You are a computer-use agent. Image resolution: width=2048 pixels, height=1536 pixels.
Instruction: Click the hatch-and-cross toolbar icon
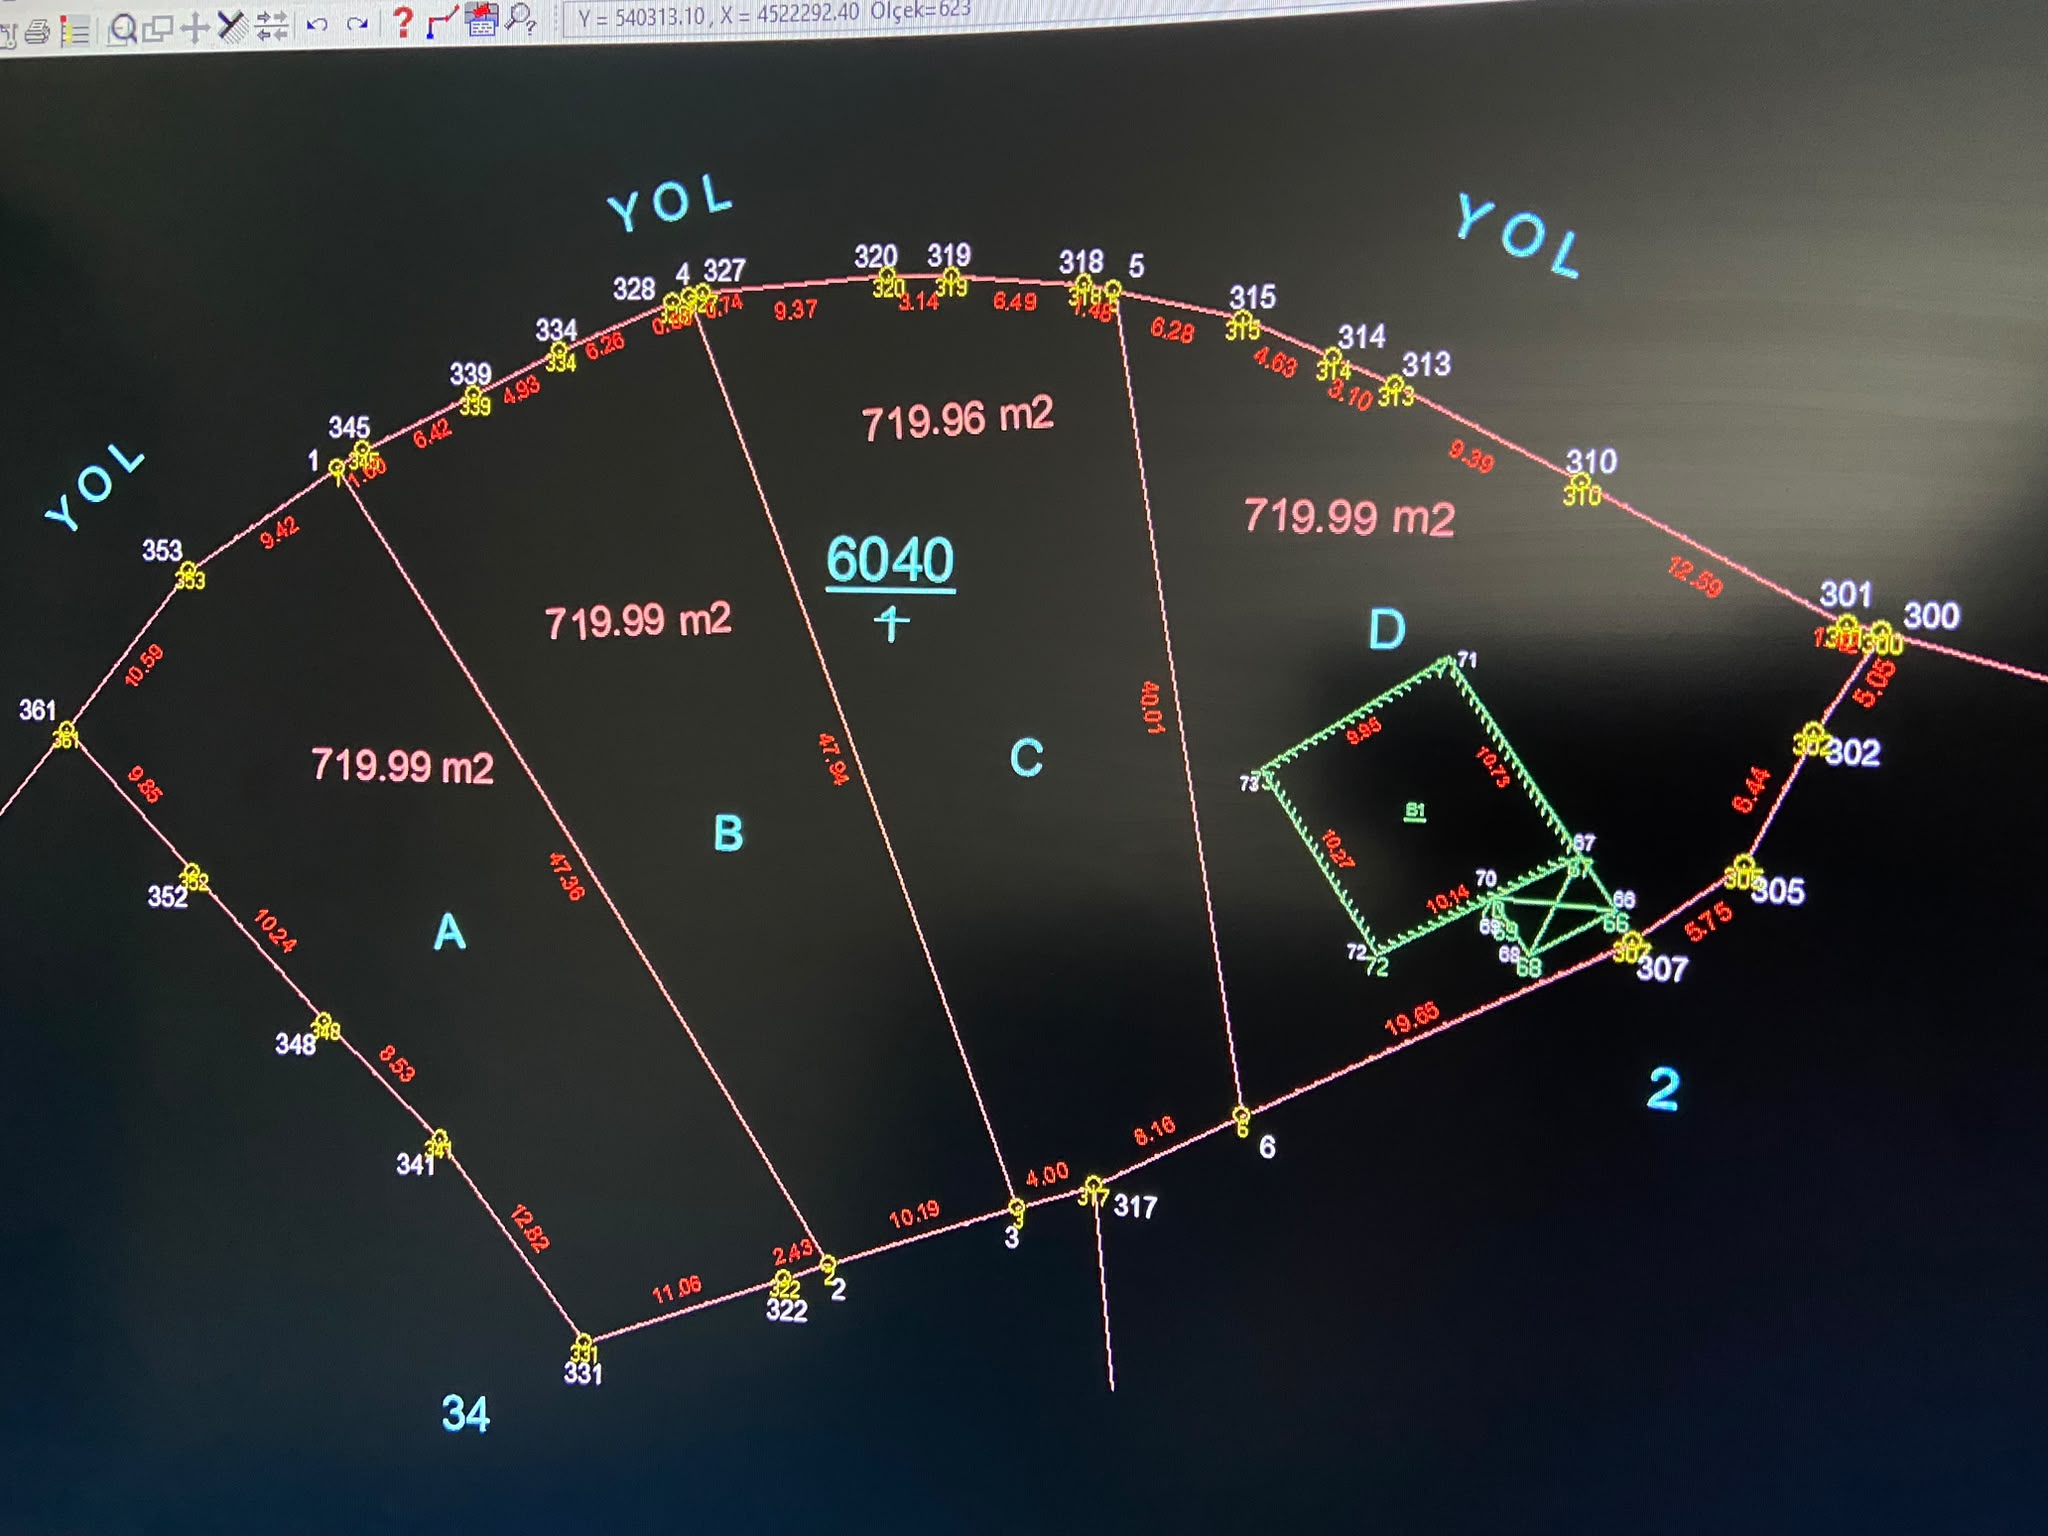click(x=232, y=26)
